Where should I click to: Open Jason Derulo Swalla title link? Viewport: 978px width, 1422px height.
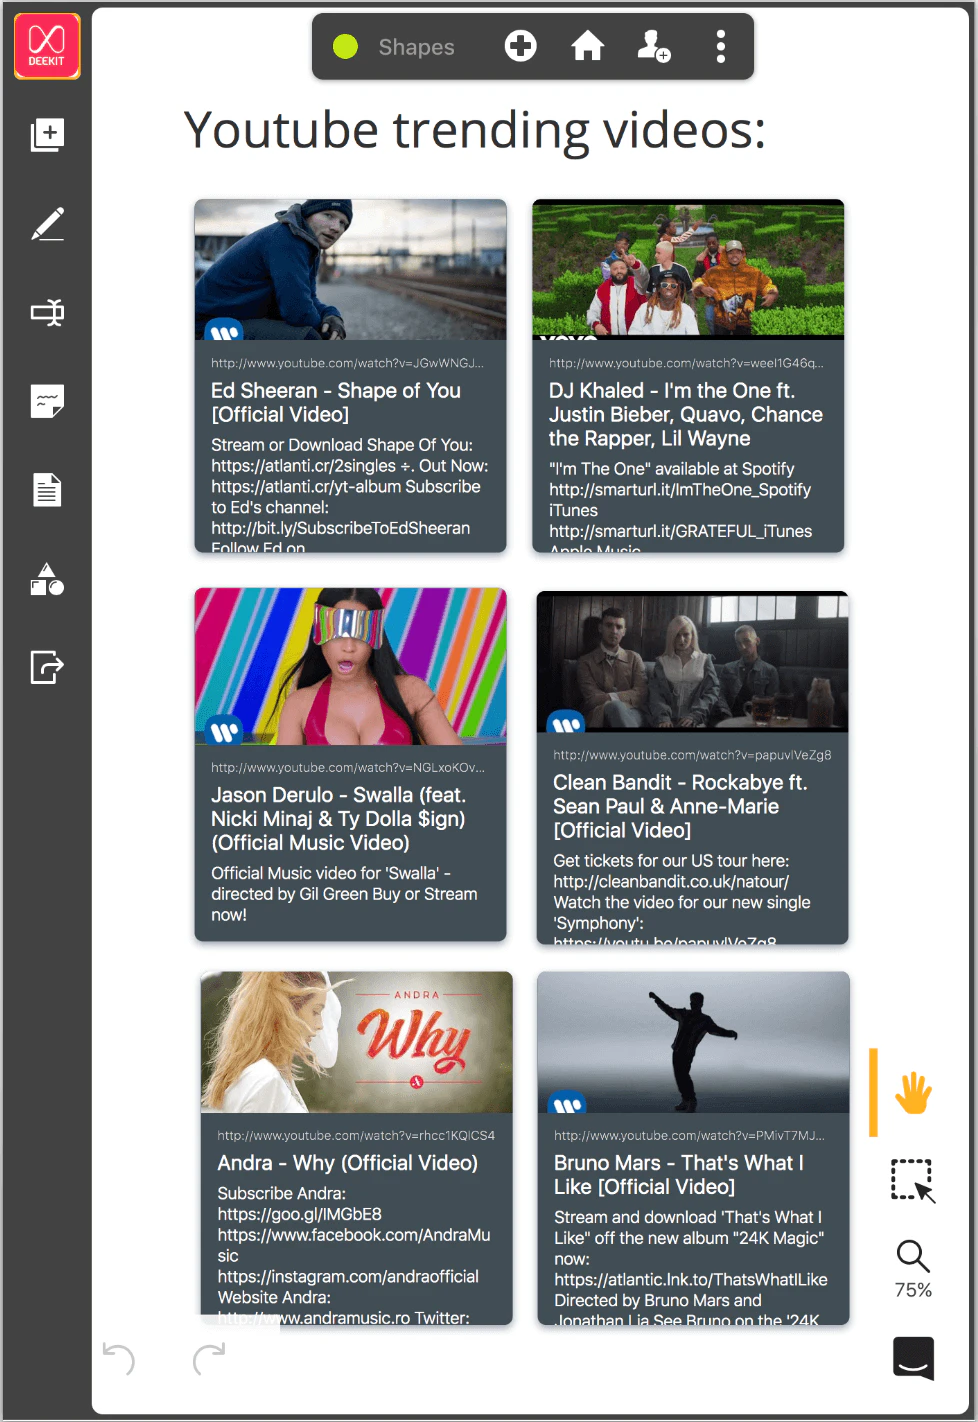(339, 818)
